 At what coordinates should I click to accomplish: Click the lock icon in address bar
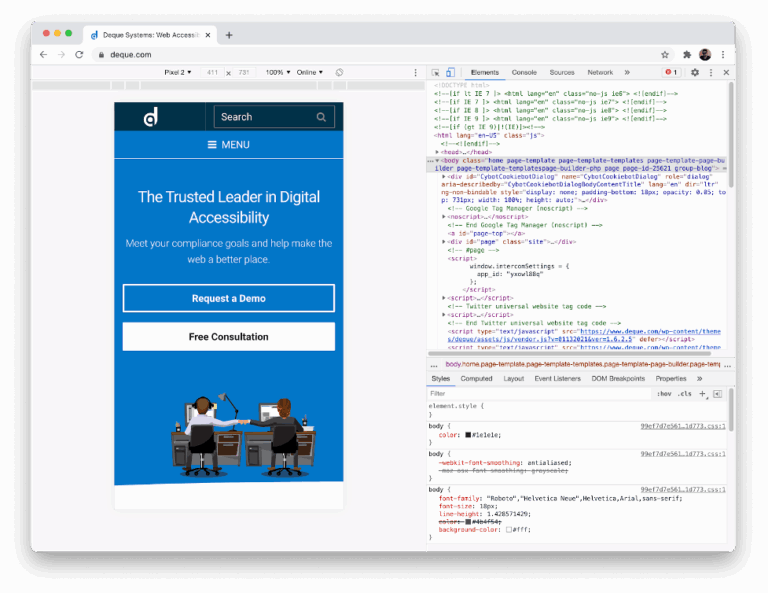[101, 55]
